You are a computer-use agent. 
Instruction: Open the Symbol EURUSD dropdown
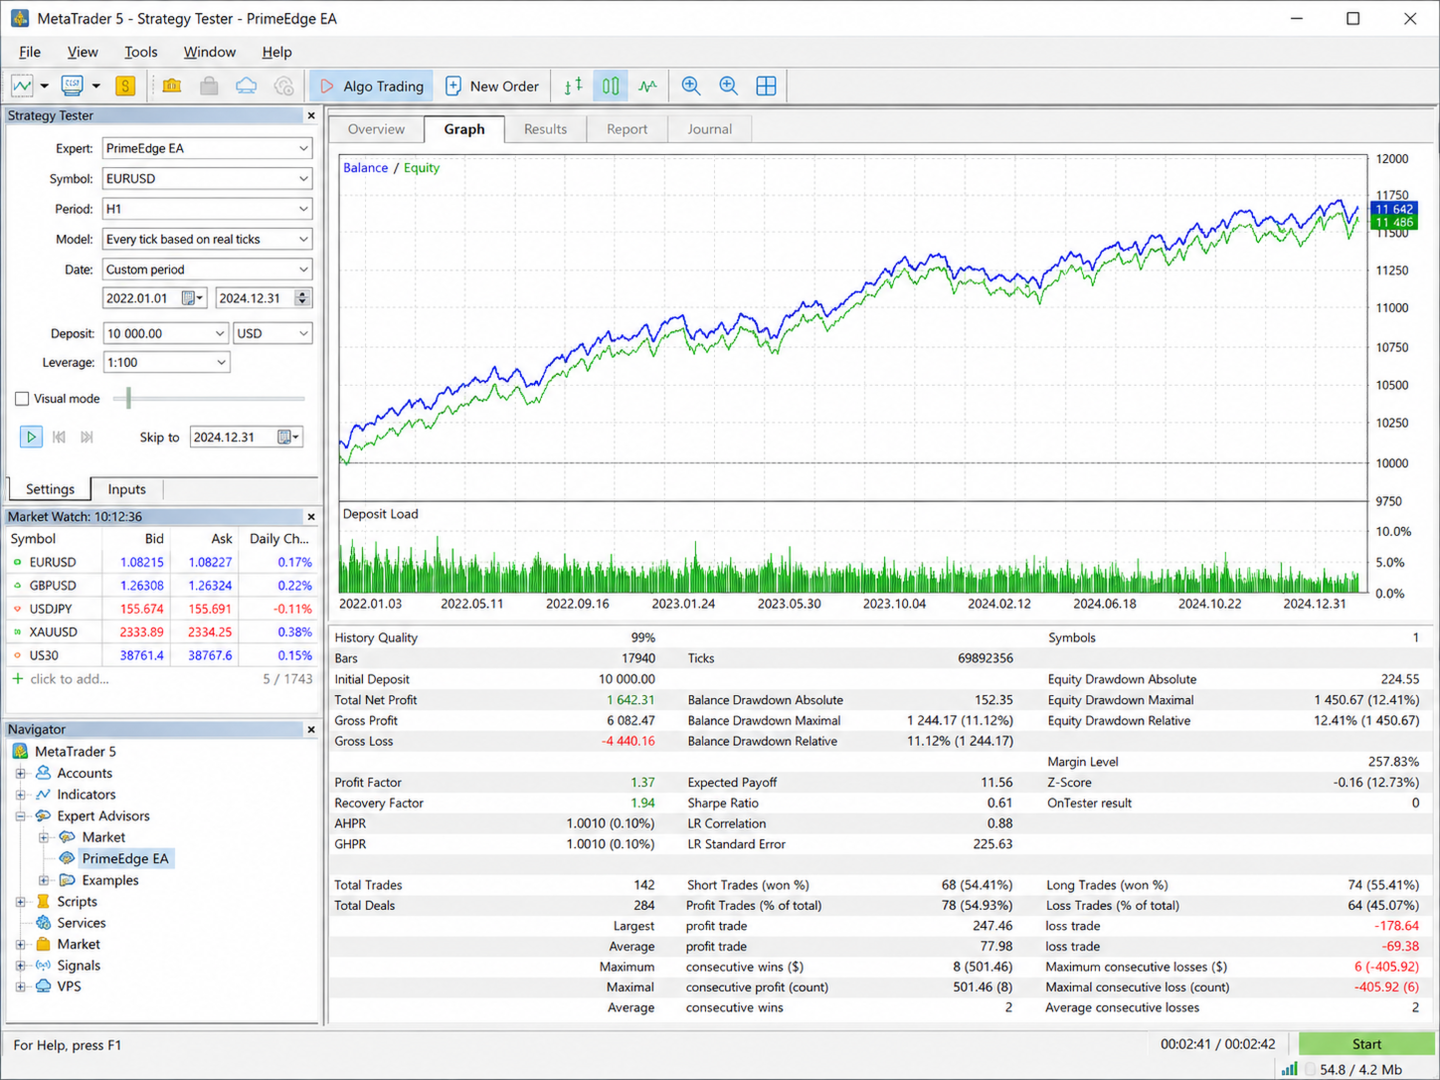pyautogui.click(x=207, y=179)
